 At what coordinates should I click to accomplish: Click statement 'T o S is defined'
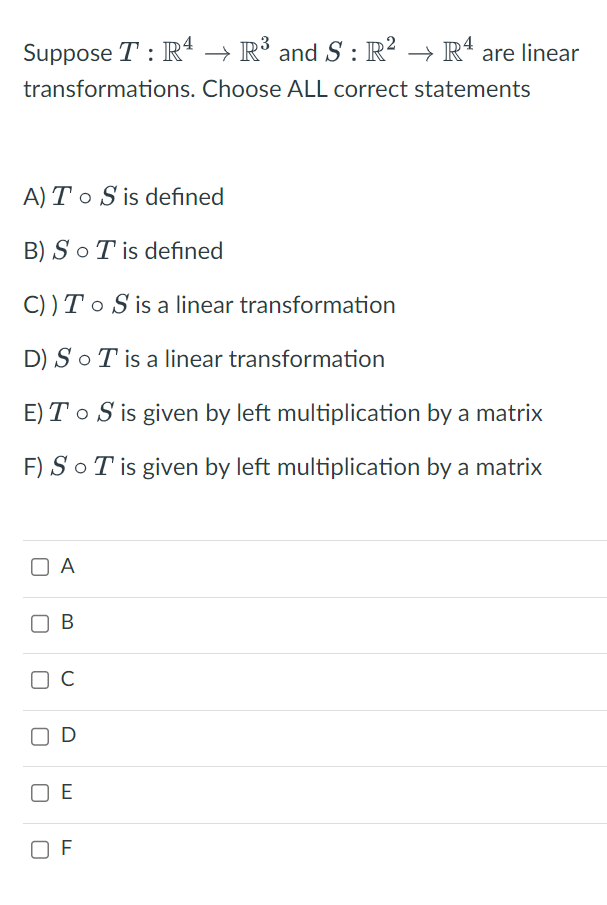pos(123,197)
